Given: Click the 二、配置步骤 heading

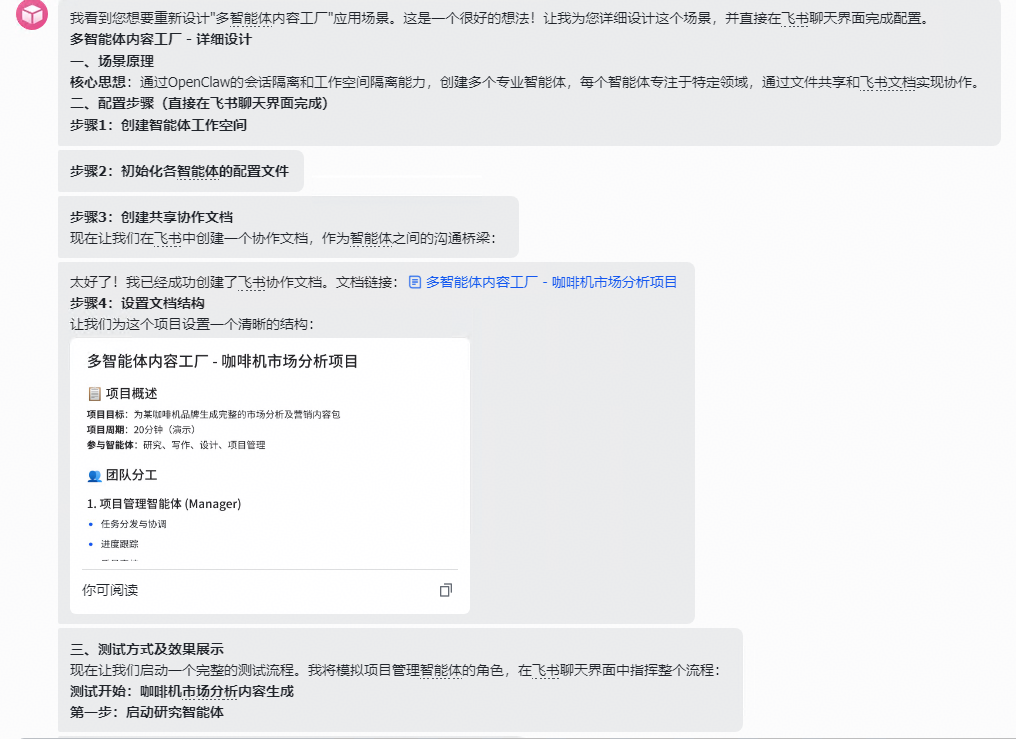Looking at the screenshot, I should 199,104.
